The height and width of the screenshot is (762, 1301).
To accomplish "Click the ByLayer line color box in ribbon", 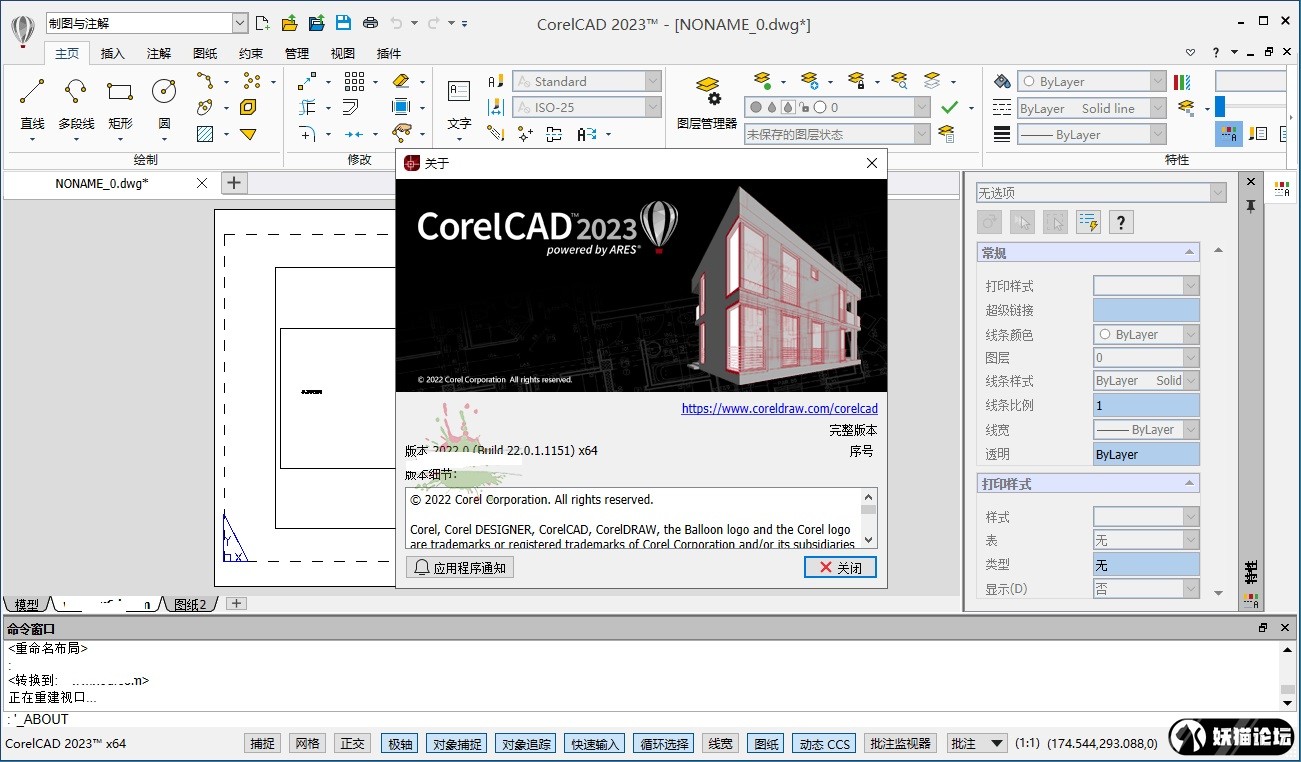I will (1092, 81).
